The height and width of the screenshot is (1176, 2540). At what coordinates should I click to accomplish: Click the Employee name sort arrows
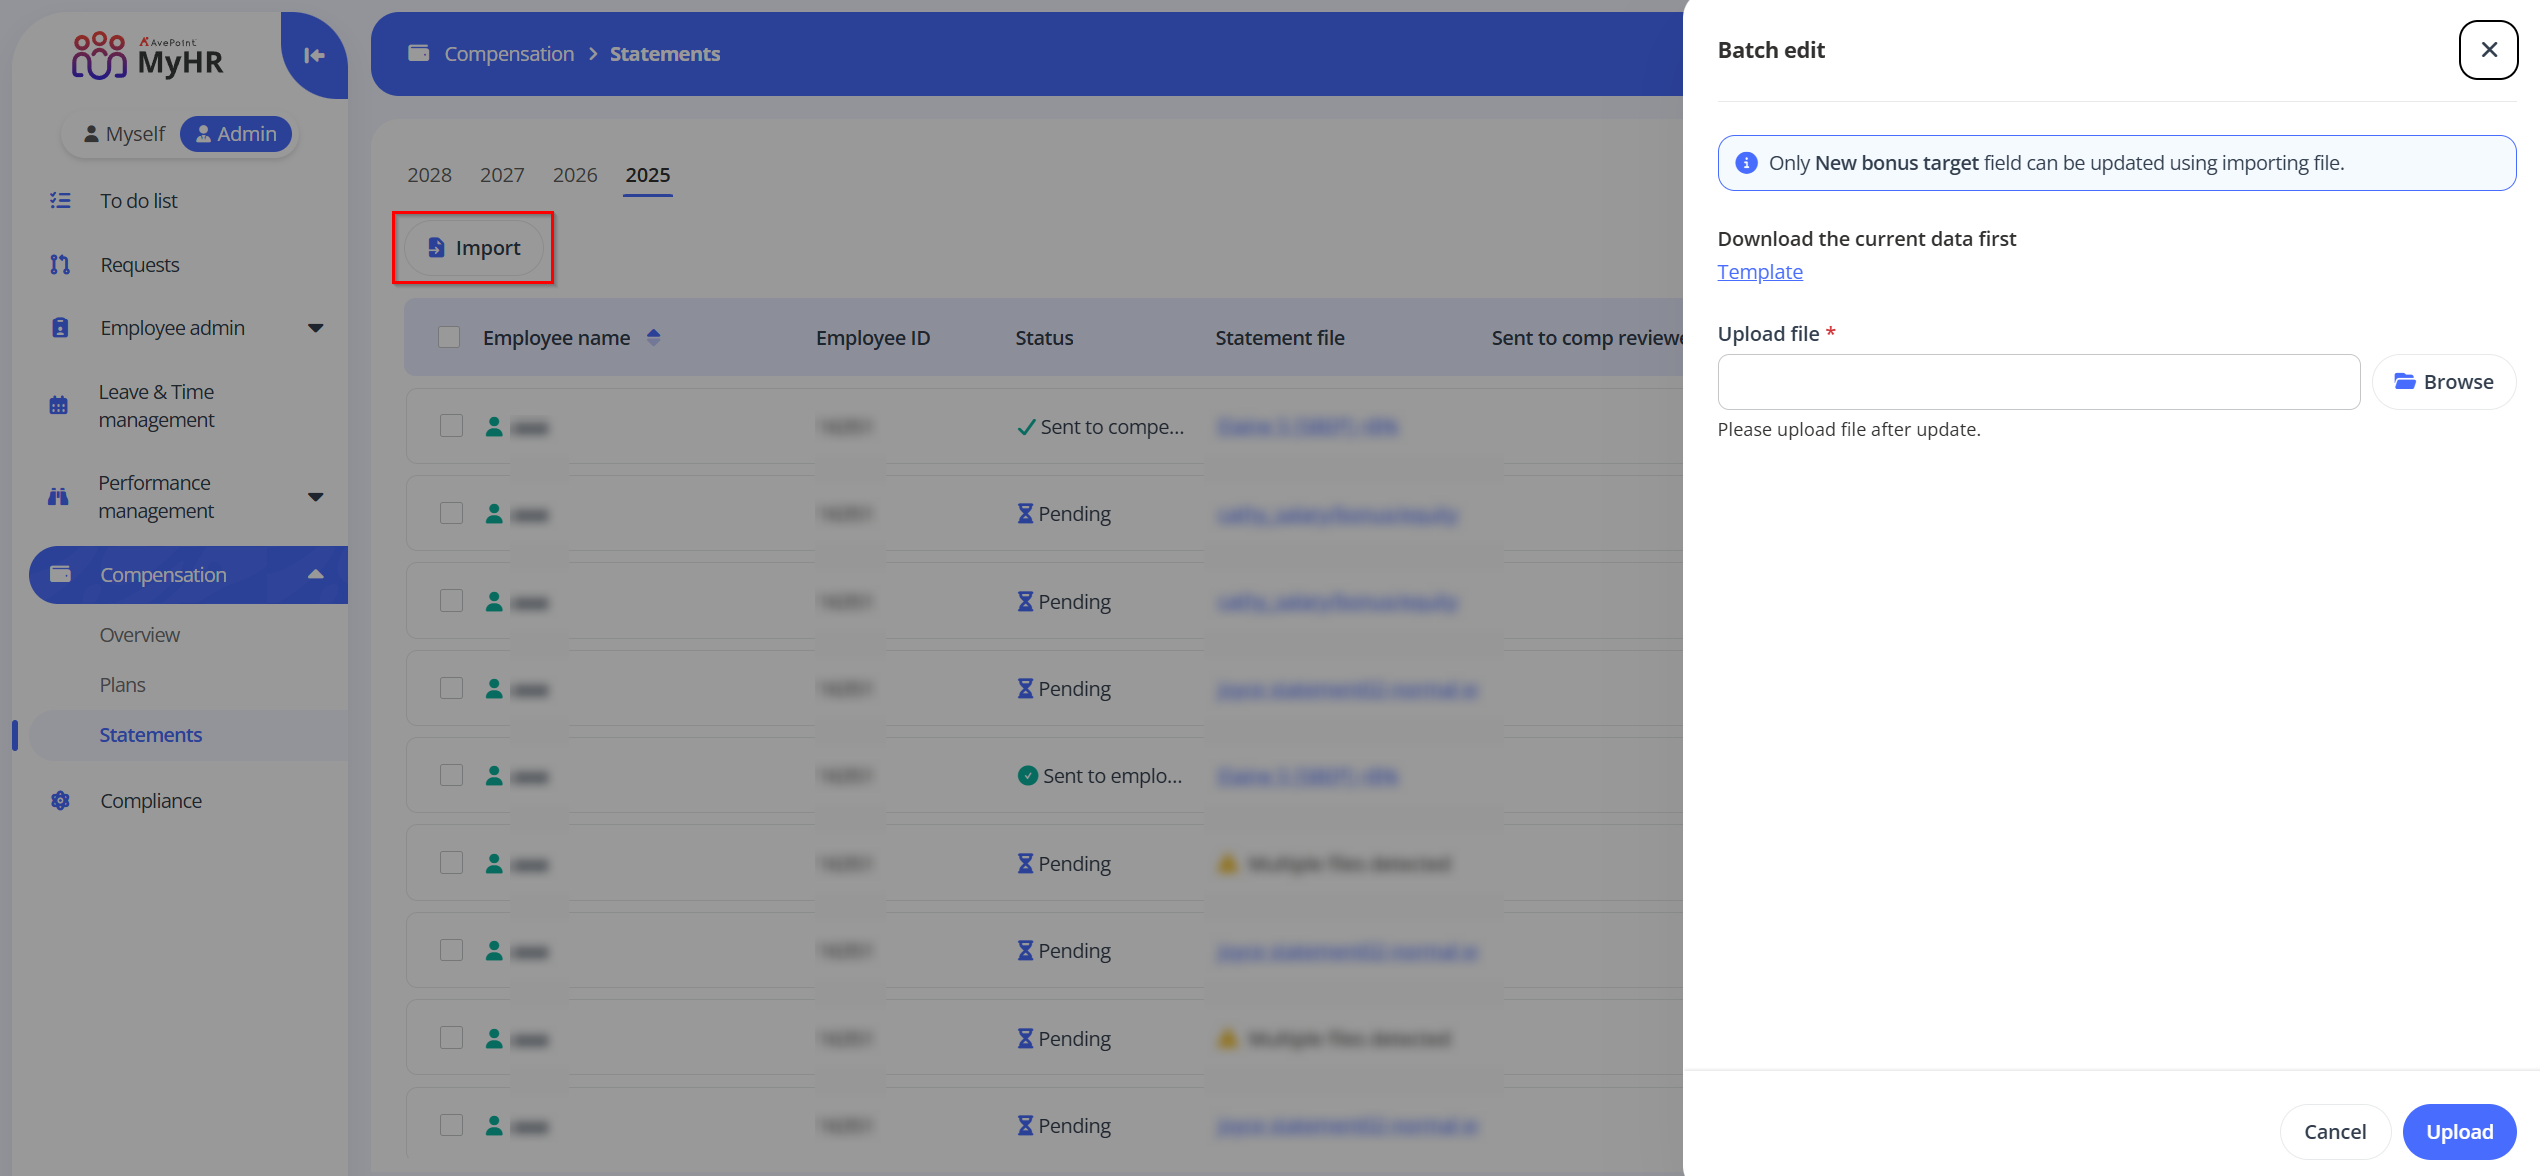(x=653, y=337)
